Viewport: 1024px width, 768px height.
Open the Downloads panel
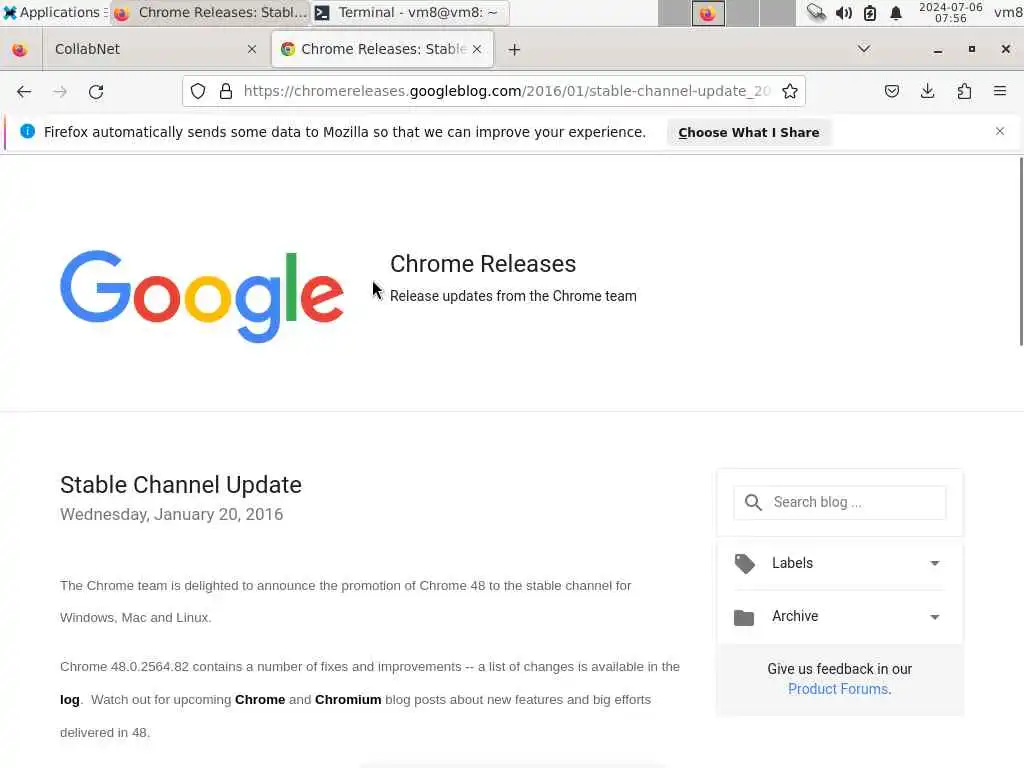point(927,91)
